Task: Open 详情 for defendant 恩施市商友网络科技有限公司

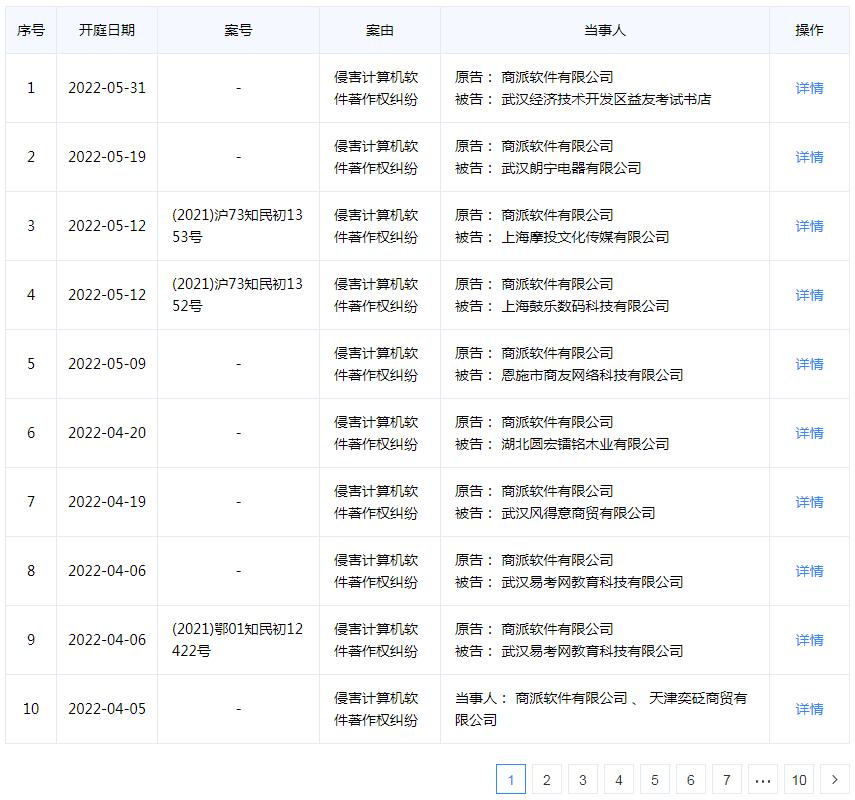Action: pyautogui.click(x=809, y=364)
